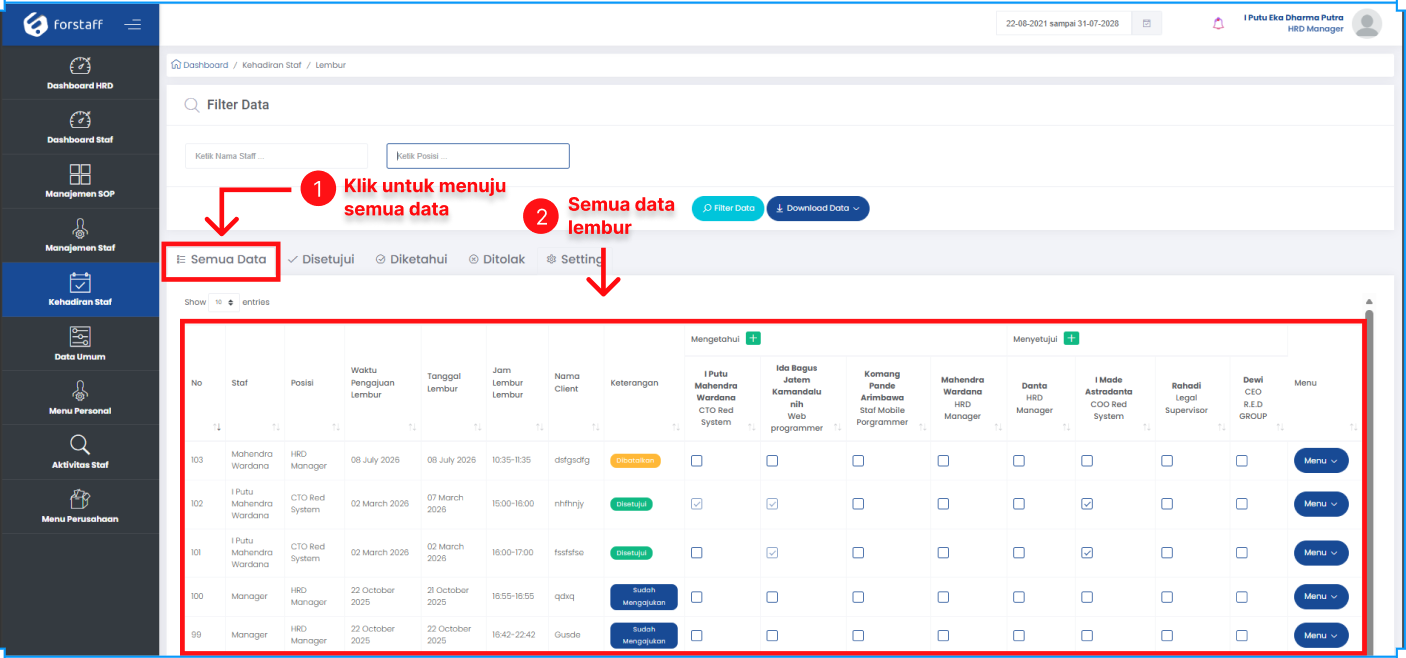Open Dashboard HRD from sidebar
This screenshot has height=658, width=1406.
coord(80,74)
